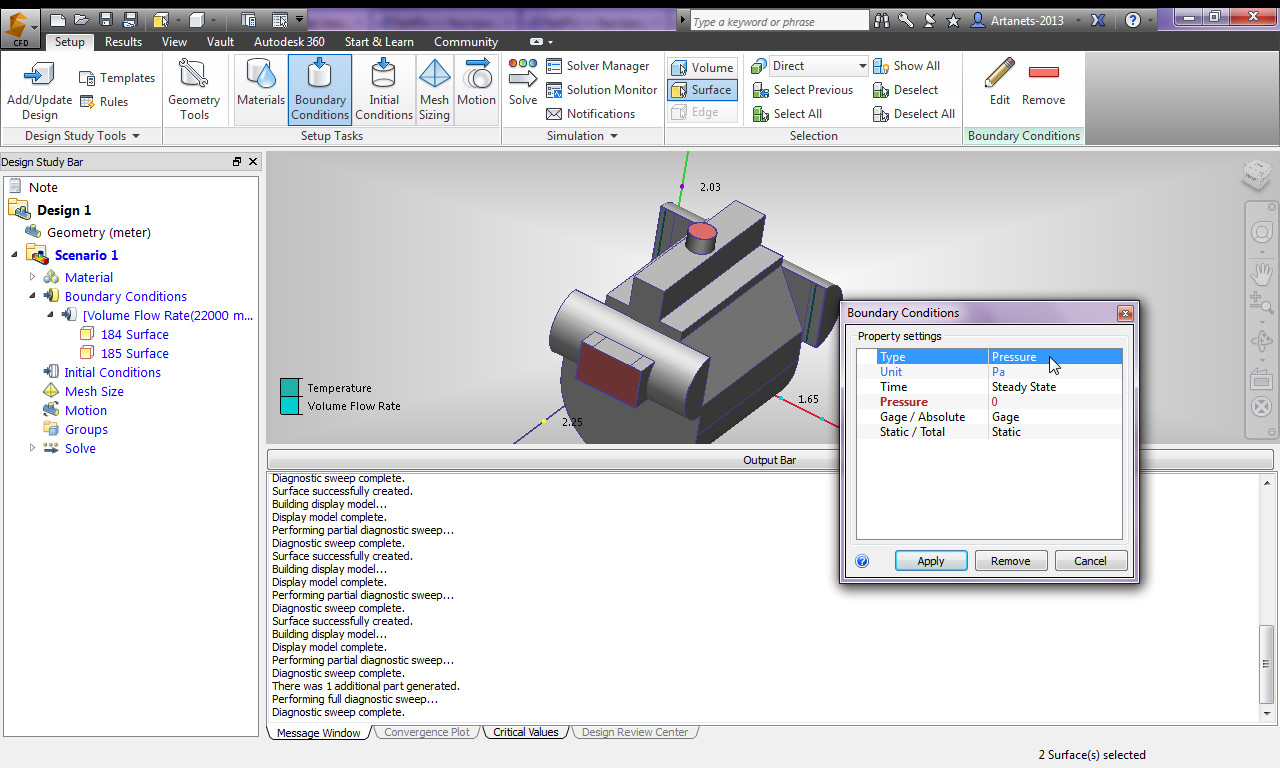
Task: Click Select All in Selection panel
Action: (786, 114)
